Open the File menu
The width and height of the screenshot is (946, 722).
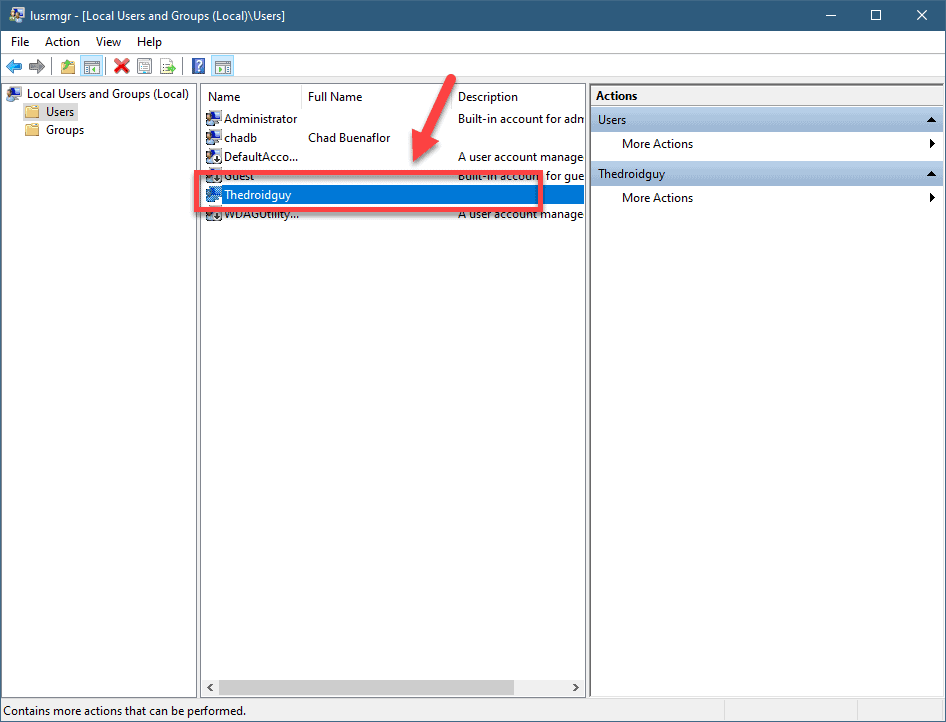[x=20, y=42]
